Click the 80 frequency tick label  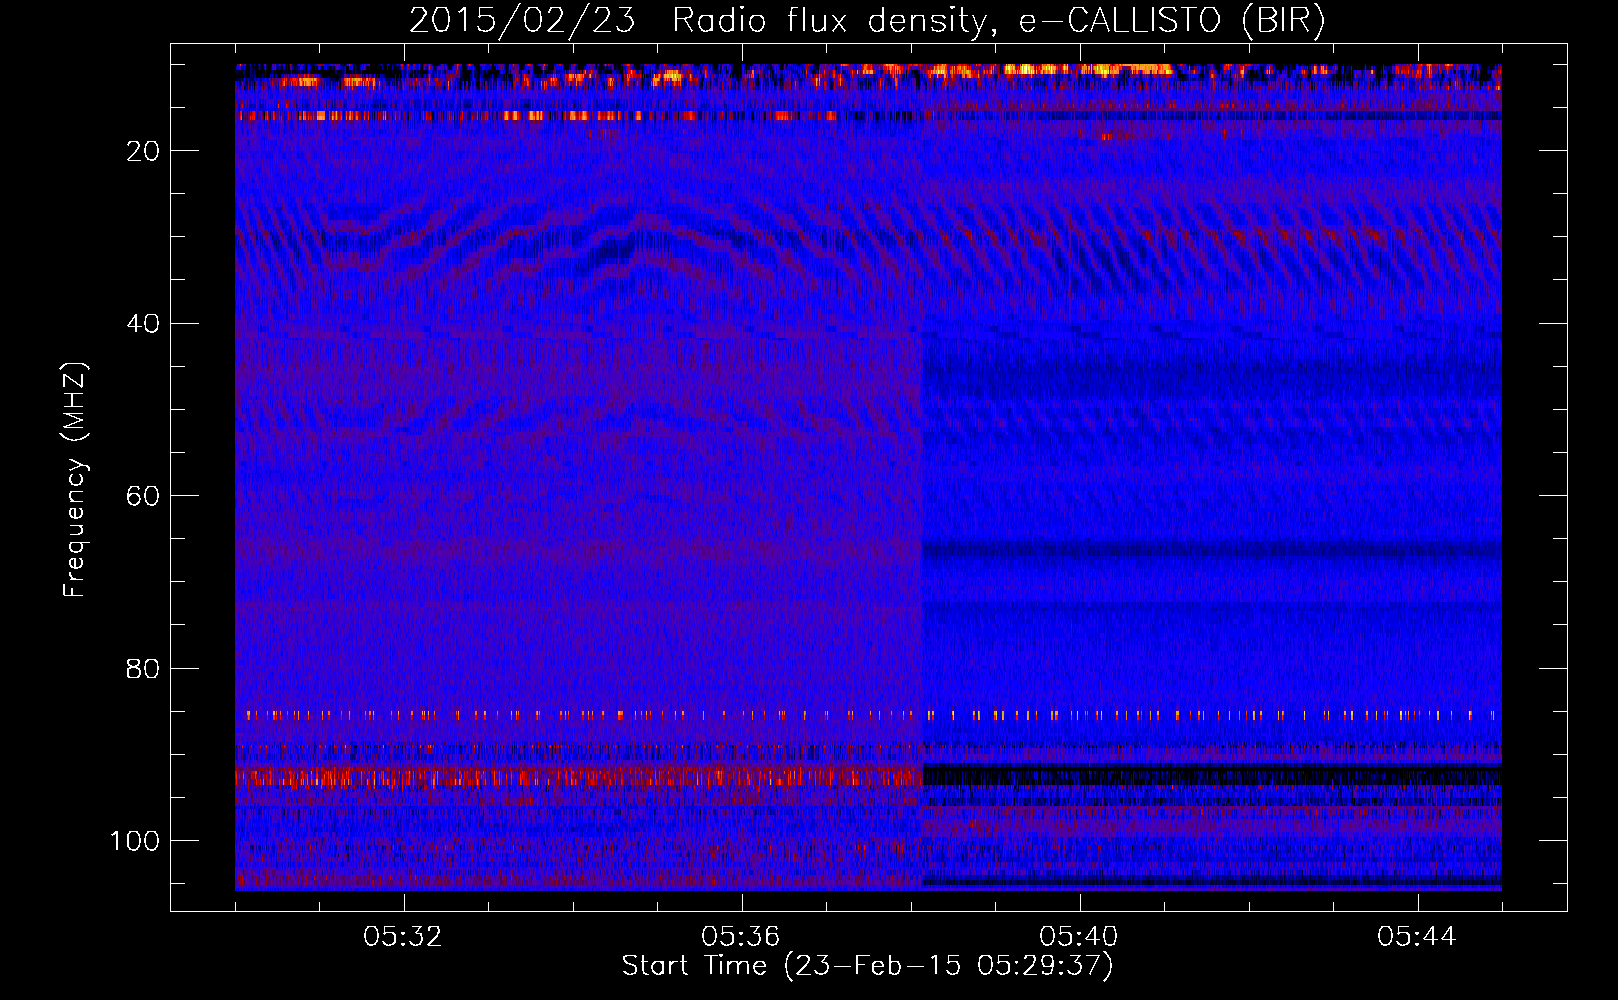click(x=144, y=669)
